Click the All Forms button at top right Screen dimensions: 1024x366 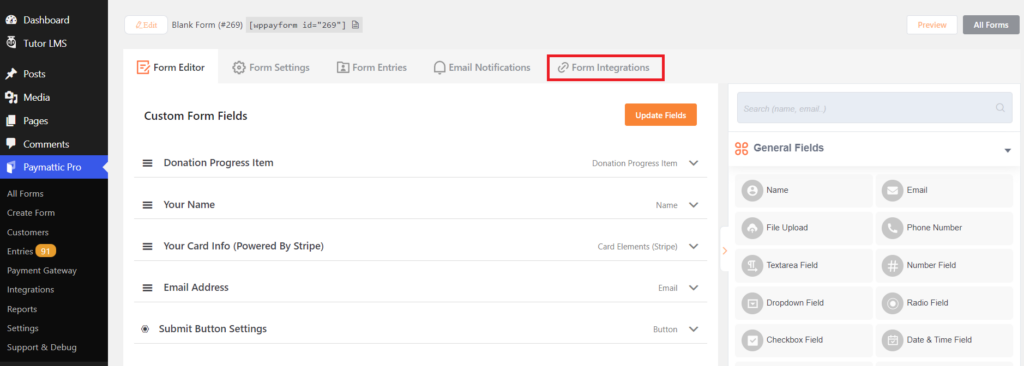pyautogui.click(x=991, y=25)
